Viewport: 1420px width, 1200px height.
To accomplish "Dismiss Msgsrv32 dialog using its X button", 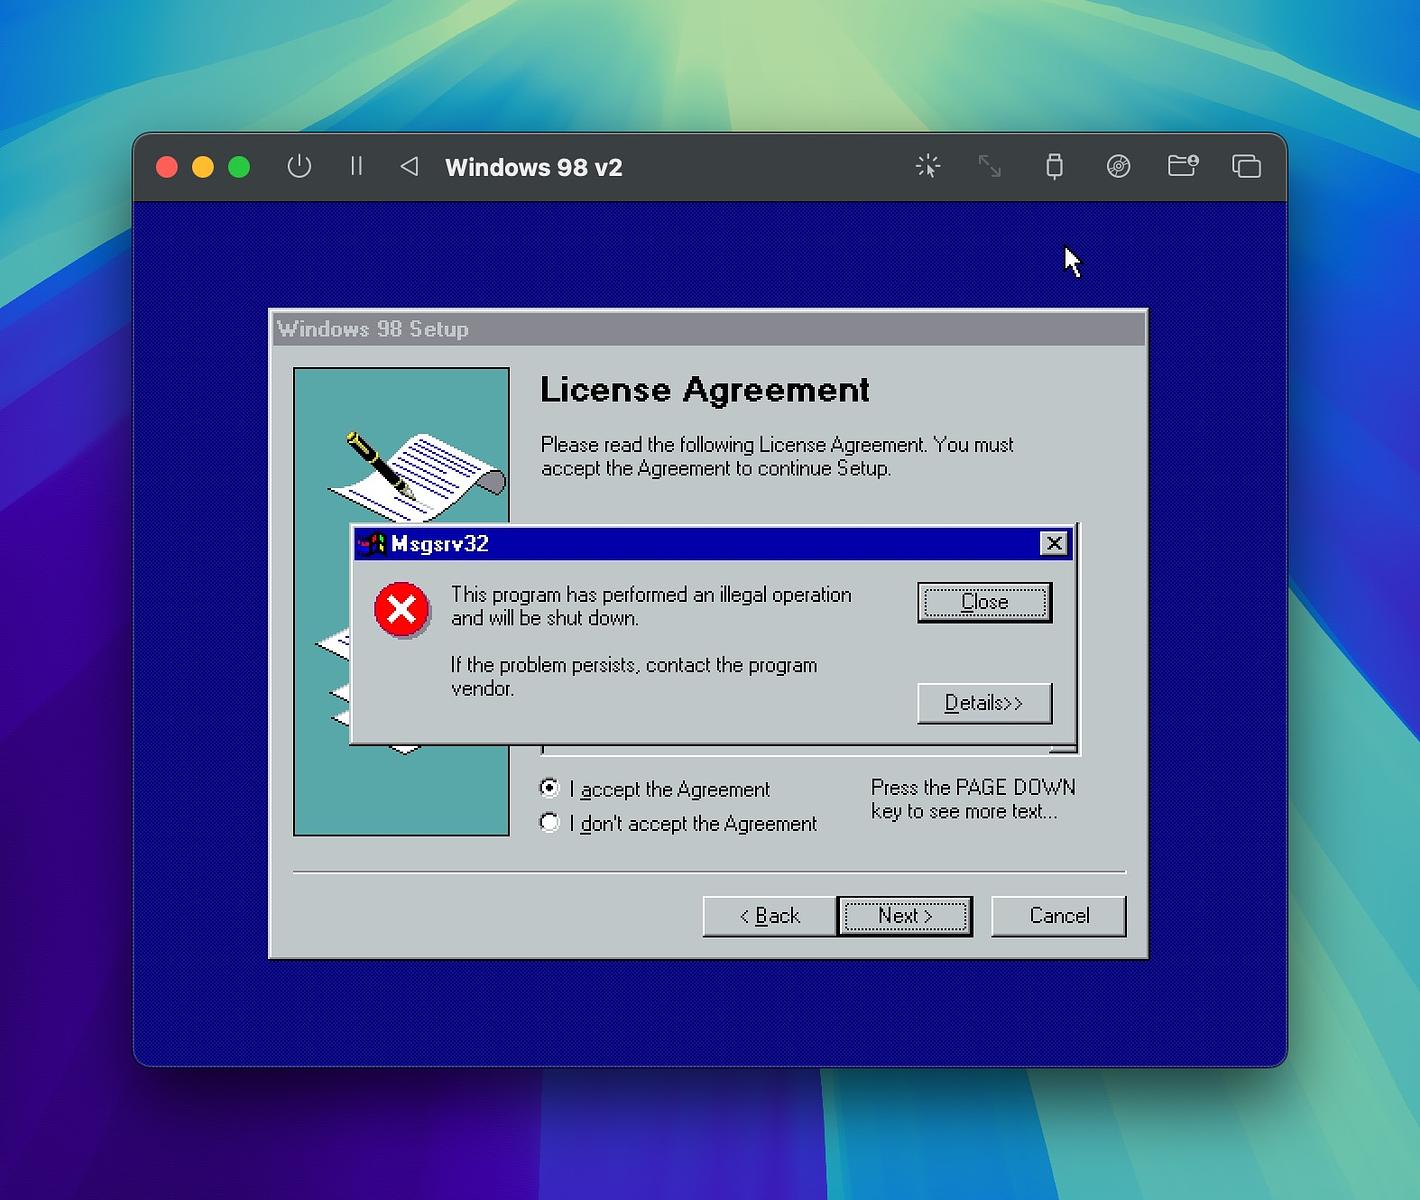I will tap(1054, 543).
